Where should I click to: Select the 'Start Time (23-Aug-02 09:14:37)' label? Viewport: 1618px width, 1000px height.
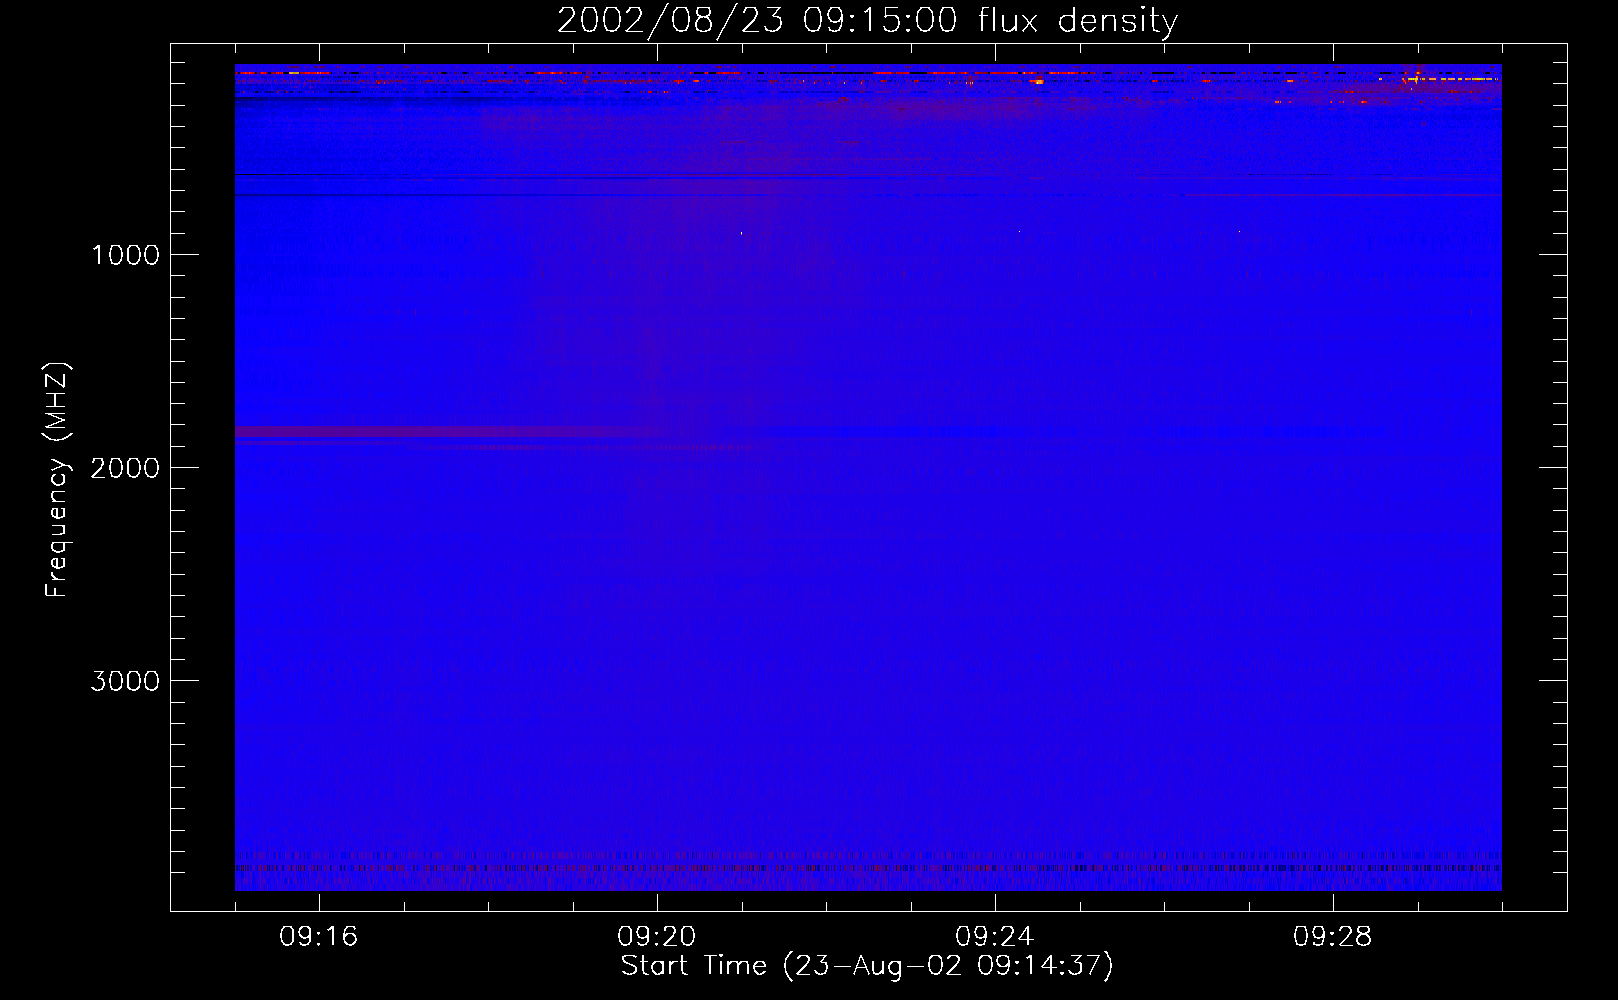pos(867,966)
